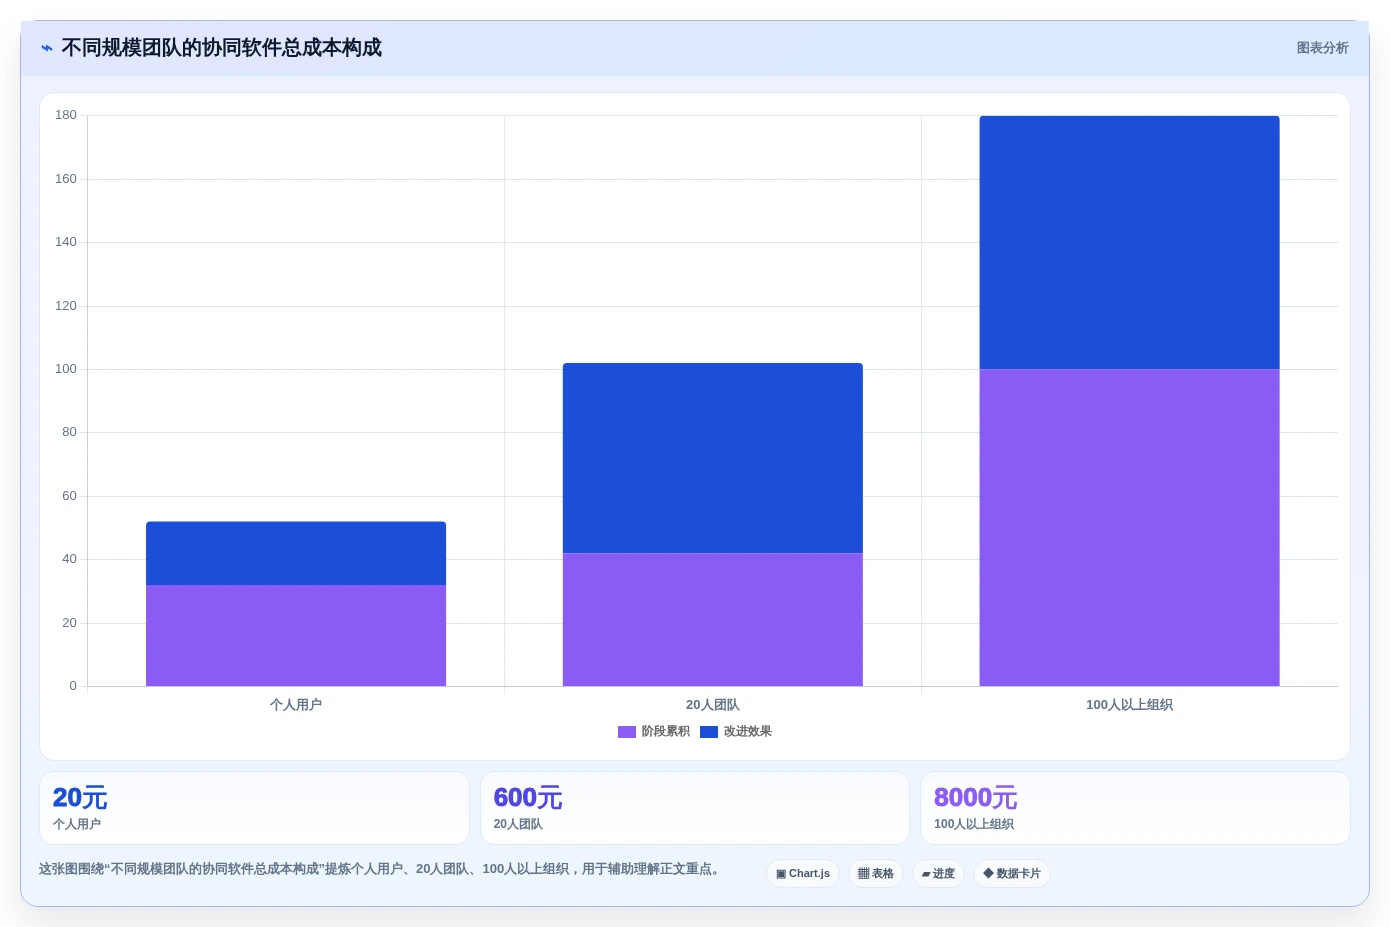Viewport: 1390px width, 927px height.
Task: Select the 数据卡片 tag chip
Action: 1012,873
